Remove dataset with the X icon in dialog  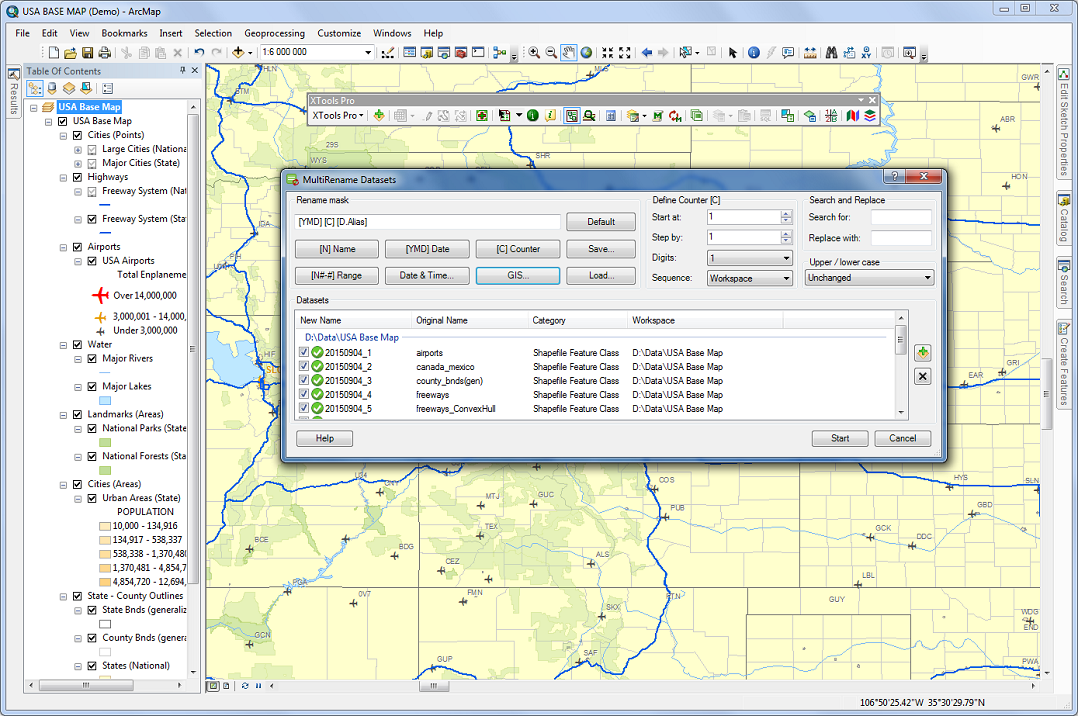coord(923,376)
